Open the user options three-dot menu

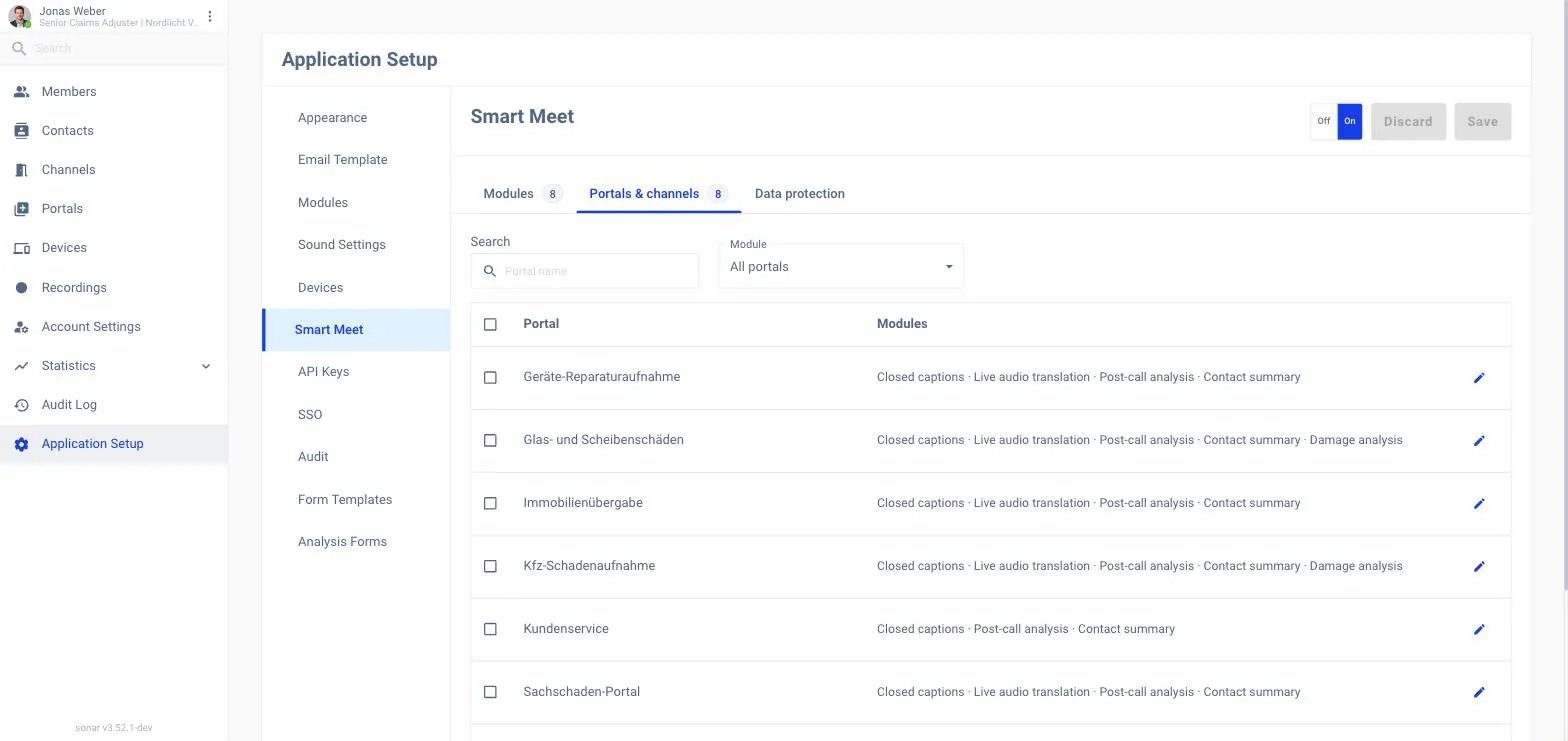[x=210, y=16]
